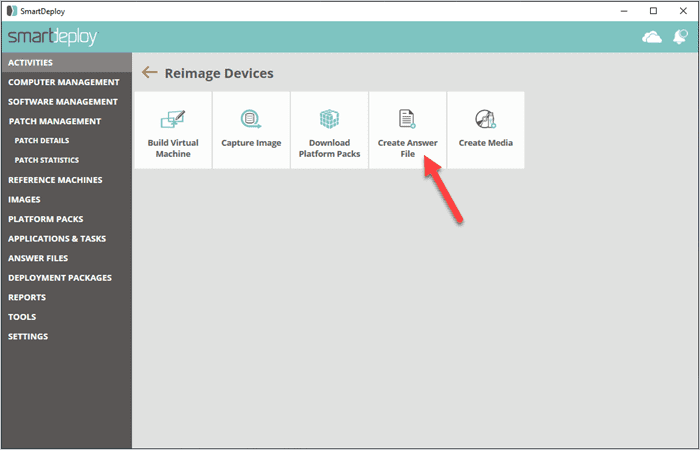
Task: Select Patch Details sub-item
Action: [67, 141]
